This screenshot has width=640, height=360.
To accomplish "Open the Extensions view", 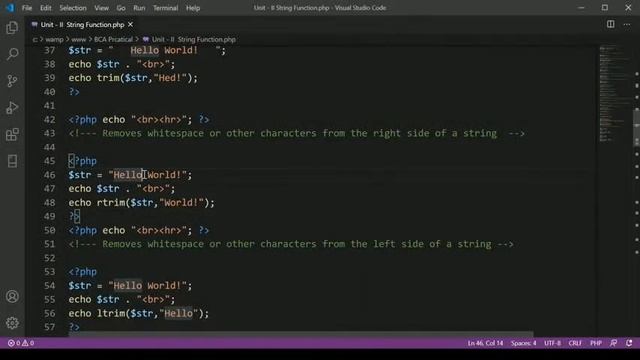I will click(12, 134).
